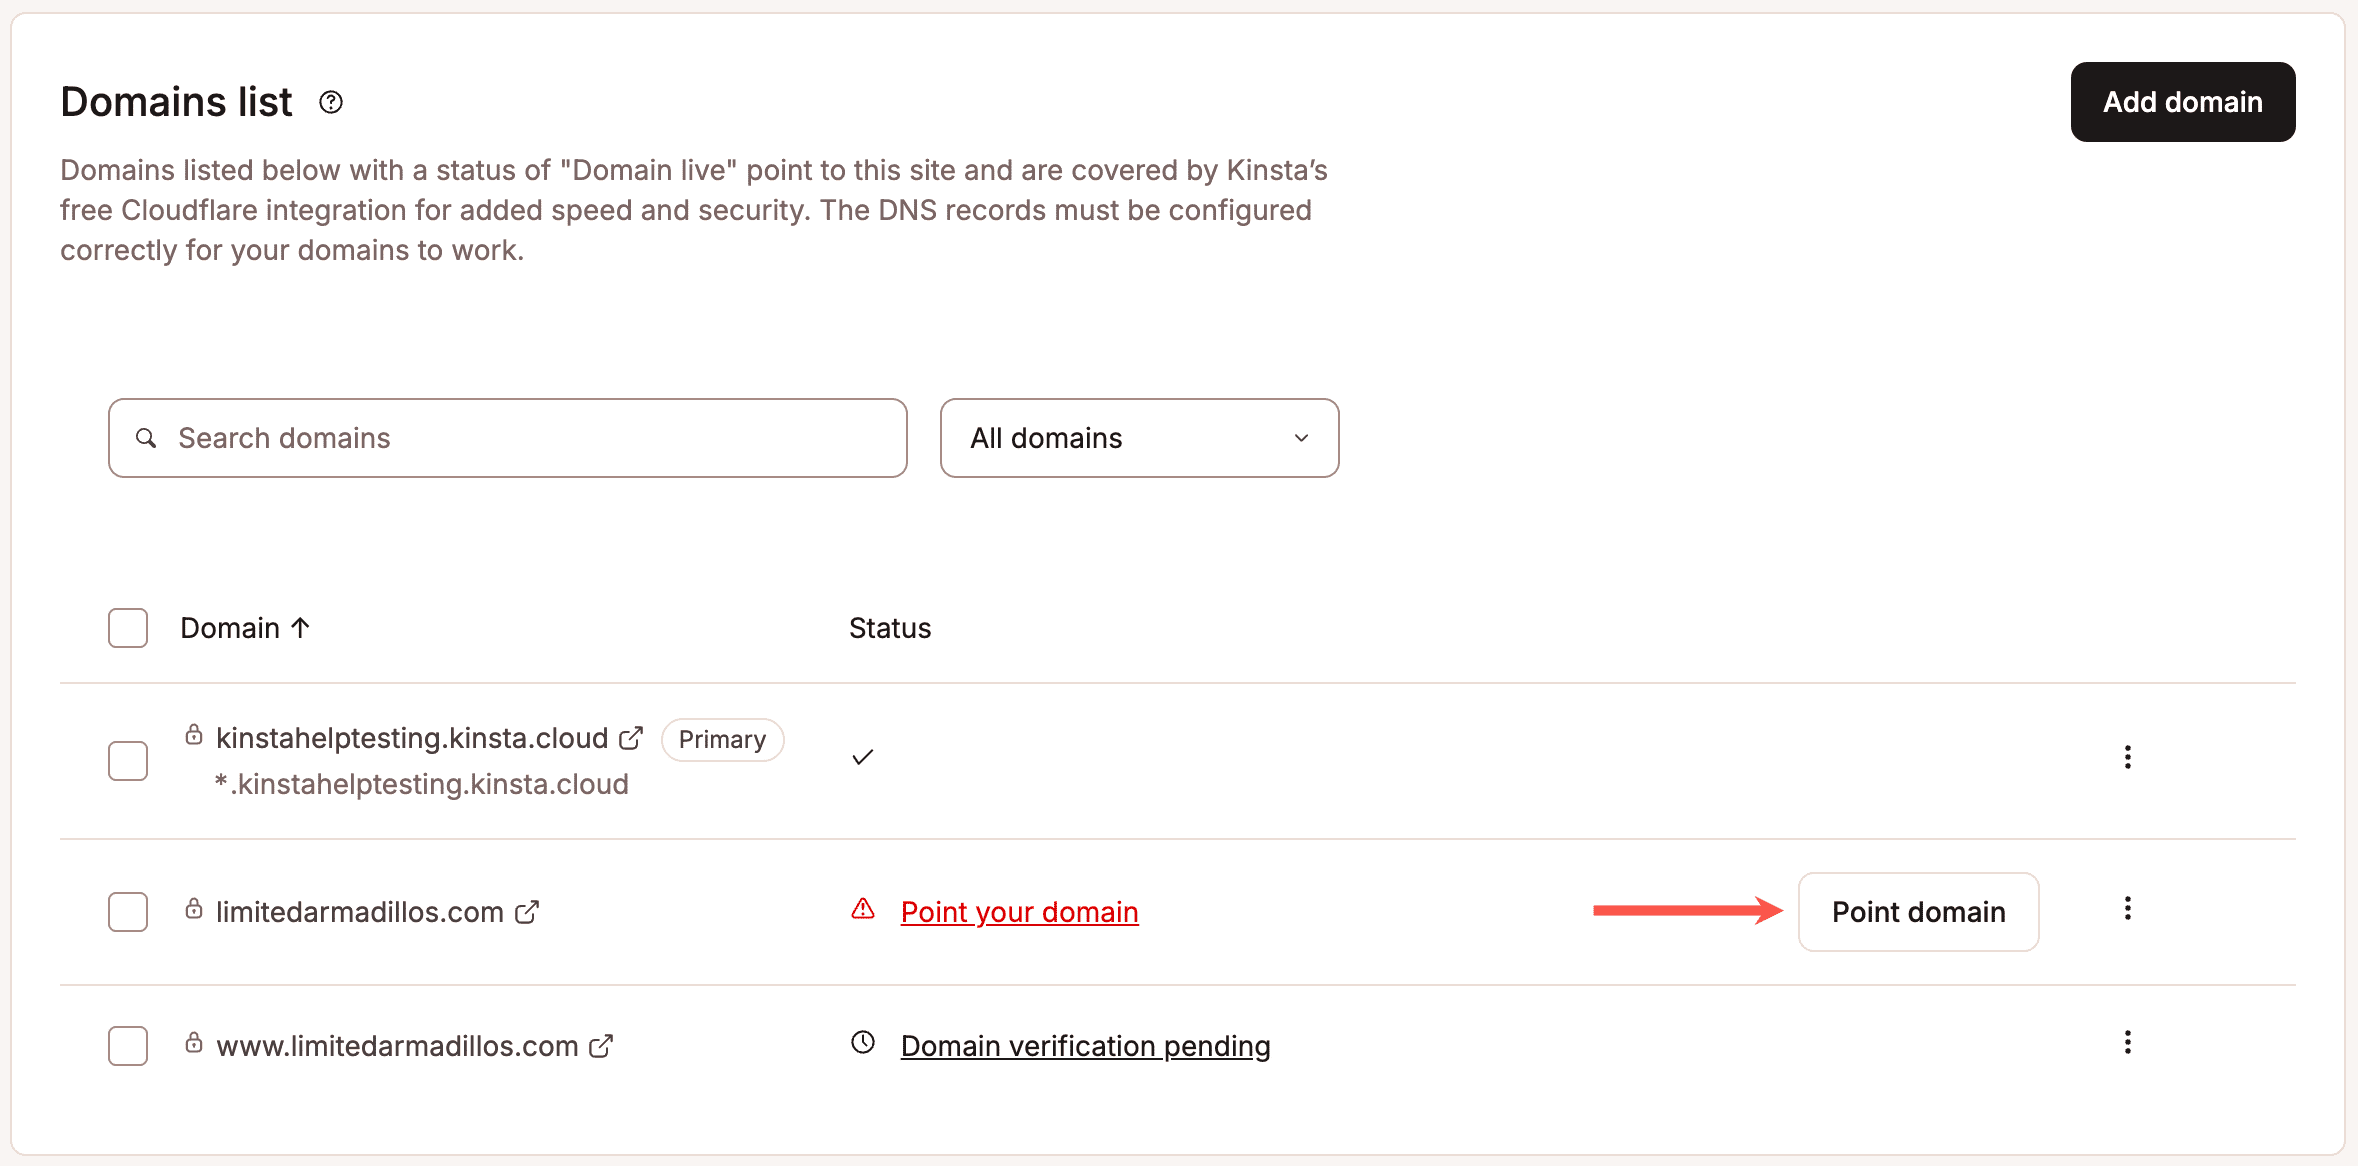Screen dimensions: 2358x1166
Task: Check the kinstahelptesting.kinsta.cloud row checkbox
Action: pos(128,761)
